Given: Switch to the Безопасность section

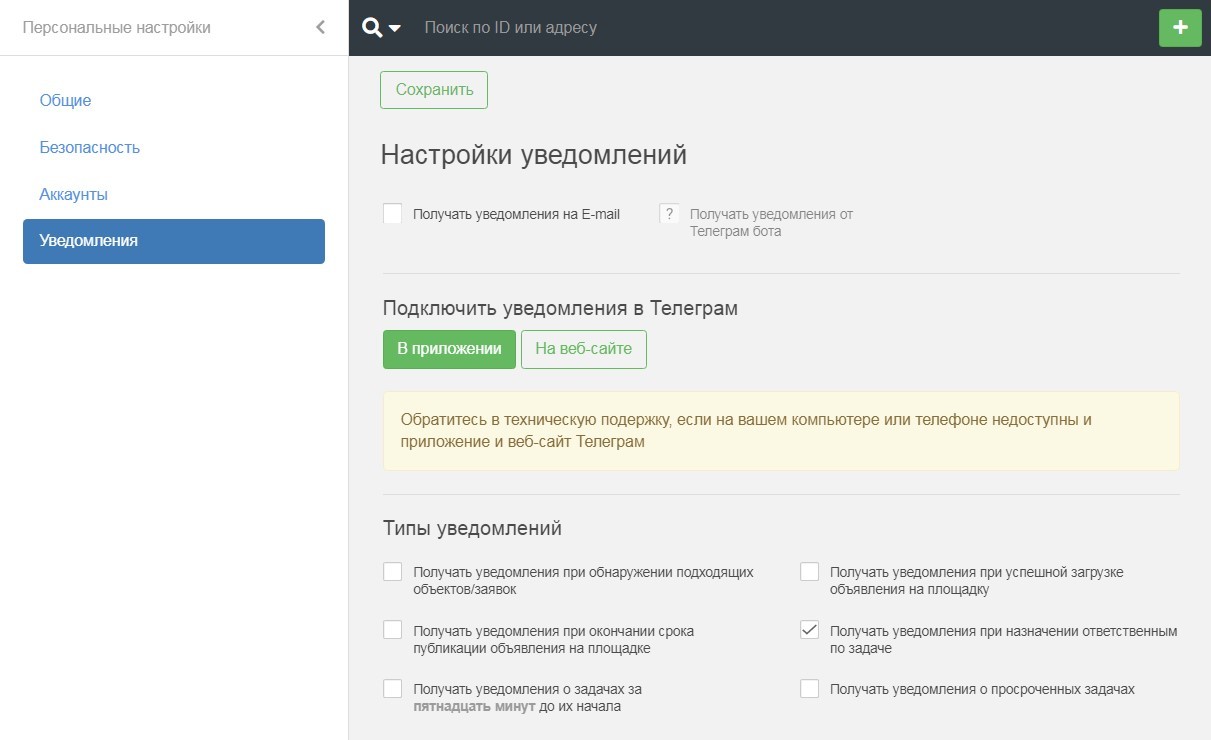Looking at the screenshot, I should [90, 147].
